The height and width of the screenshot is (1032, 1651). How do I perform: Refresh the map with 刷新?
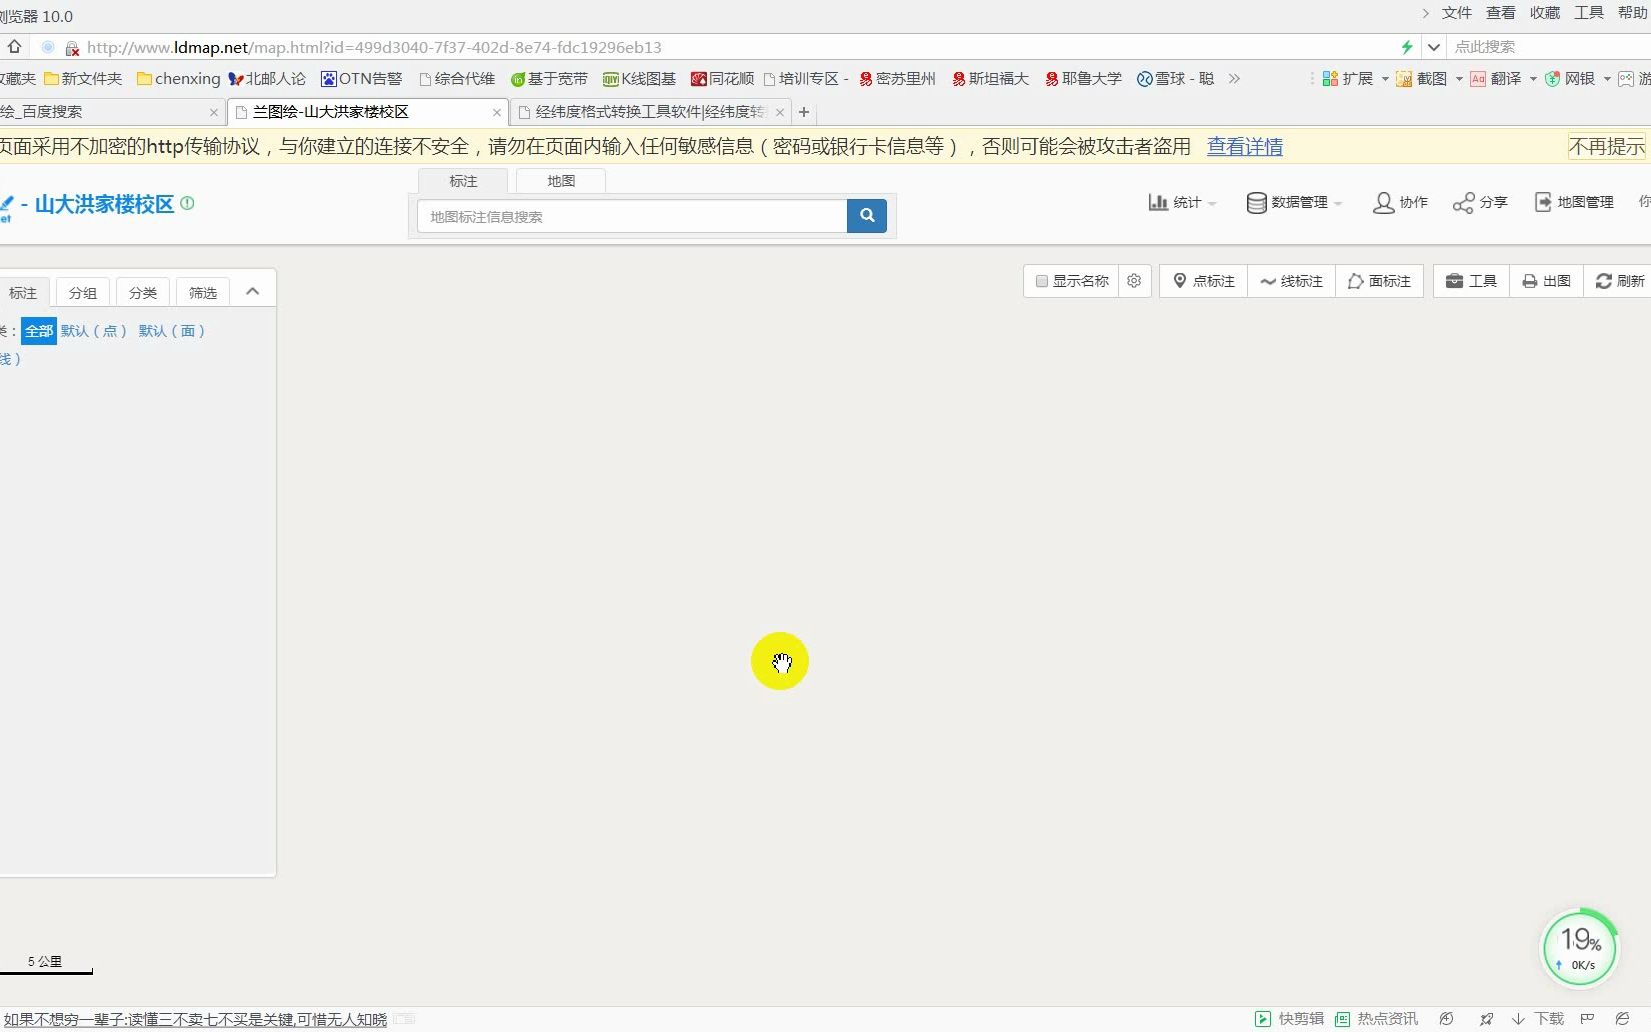coord(1619,281)
